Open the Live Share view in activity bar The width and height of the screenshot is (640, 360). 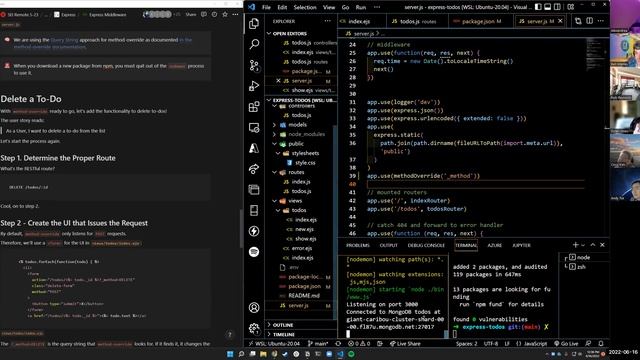pyautogui.click(x=254, y=169)
